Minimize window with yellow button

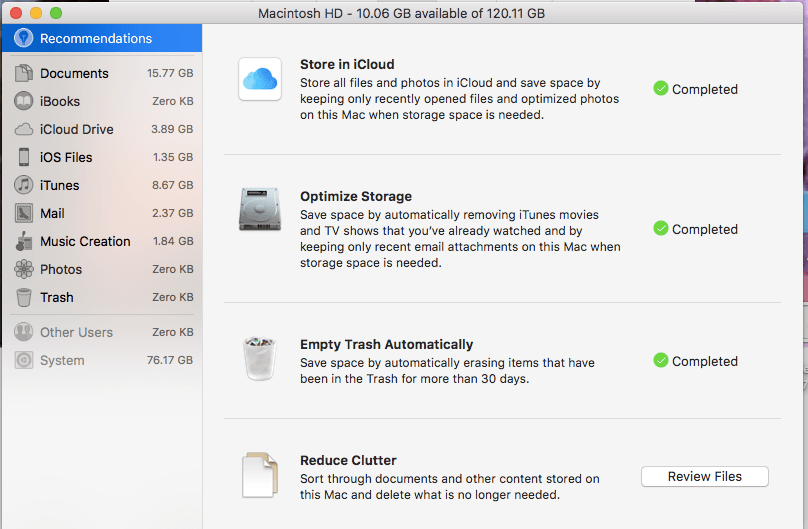pos(36,13)
